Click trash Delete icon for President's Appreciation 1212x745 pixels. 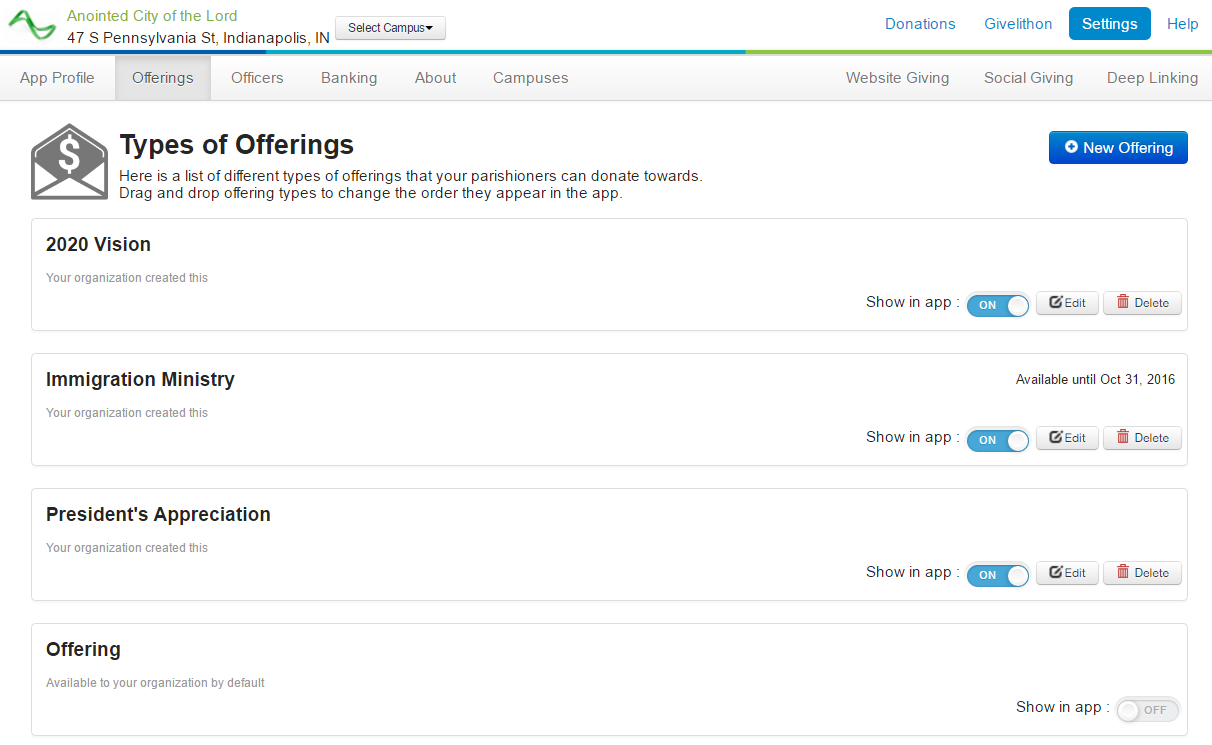[1123, 573]
